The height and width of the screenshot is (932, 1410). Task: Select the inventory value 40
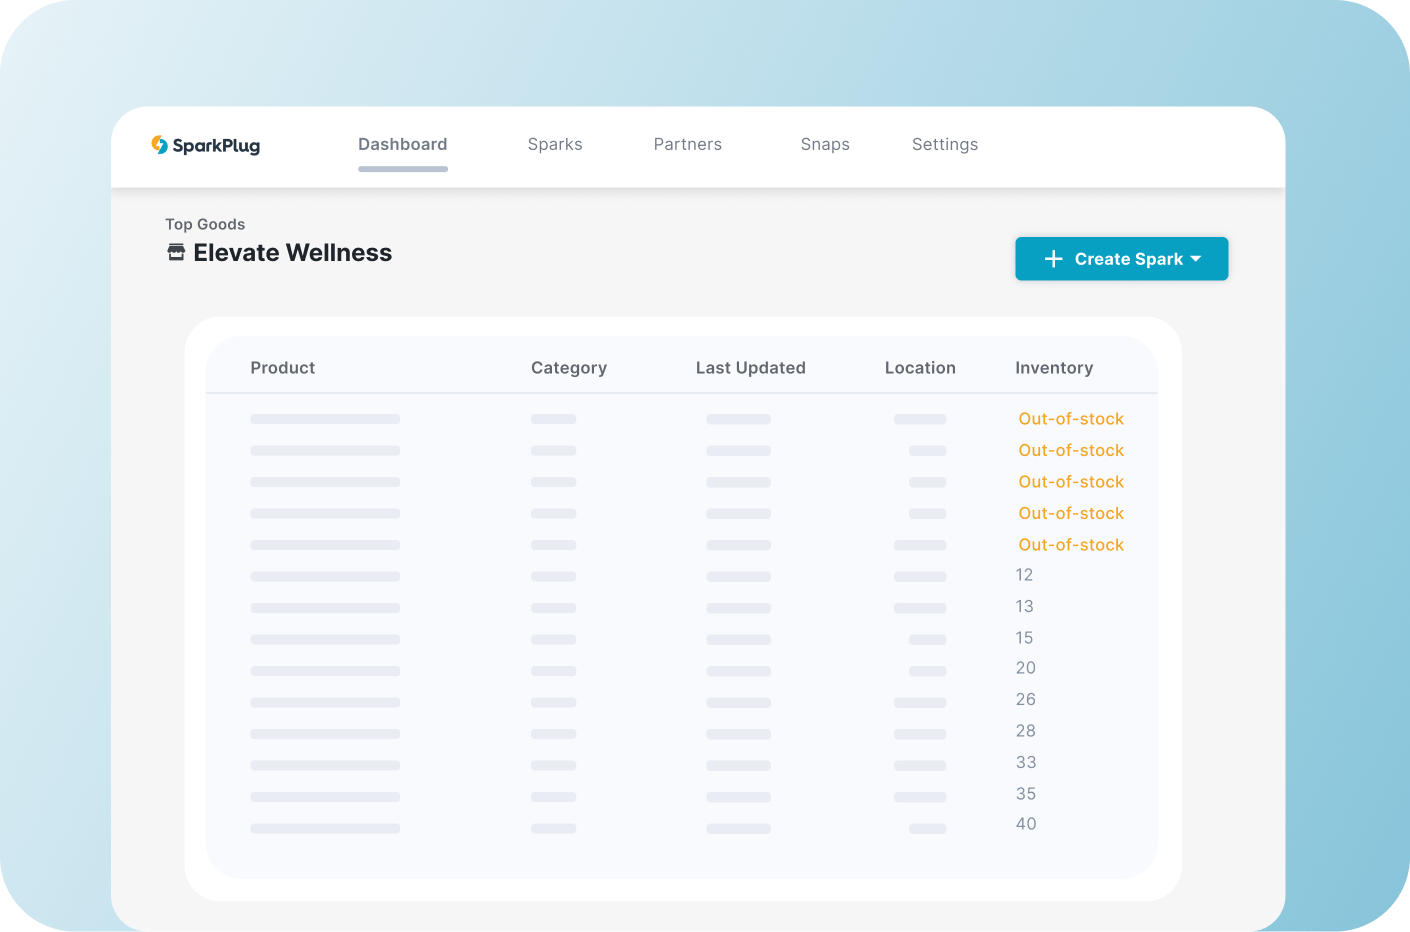tap(1026, 824)
